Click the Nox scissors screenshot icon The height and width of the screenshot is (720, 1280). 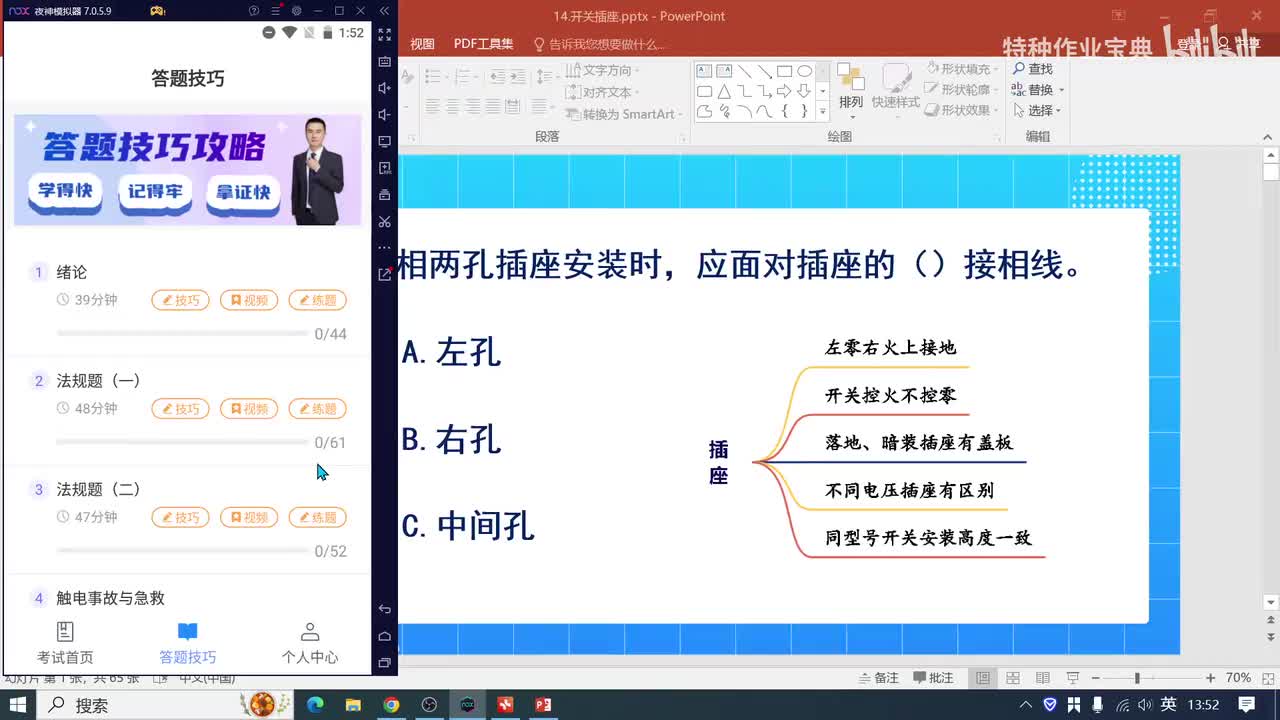tap(385, 221)
